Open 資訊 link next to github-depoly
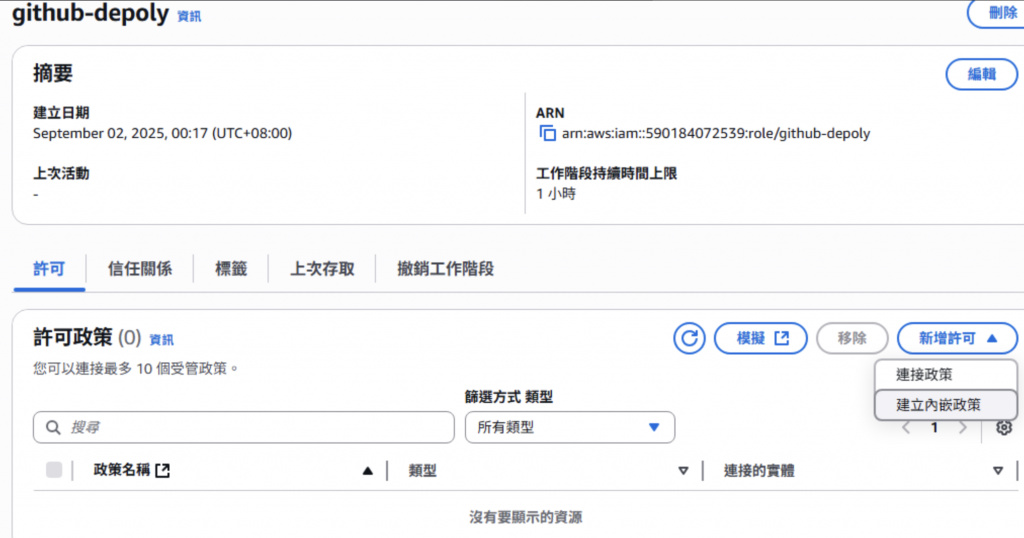 pyautogui.click(x=189, y=16)
